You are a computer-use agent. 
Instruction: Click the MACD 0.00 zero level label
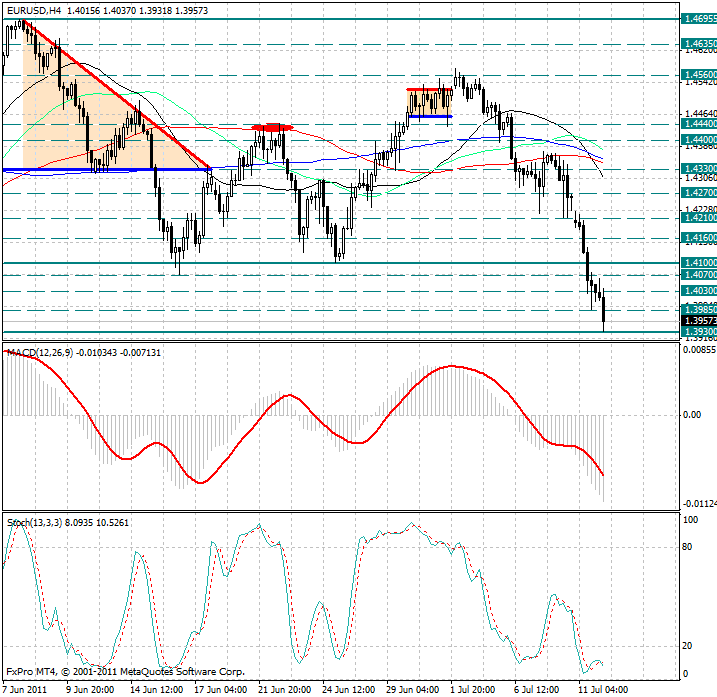click(x=691, y=414)
